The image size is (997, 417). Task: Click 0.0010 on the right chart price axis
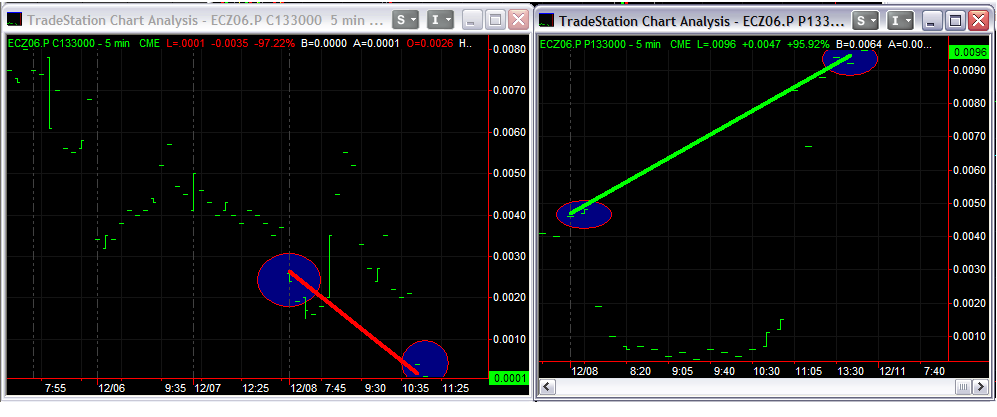point(968,336)
